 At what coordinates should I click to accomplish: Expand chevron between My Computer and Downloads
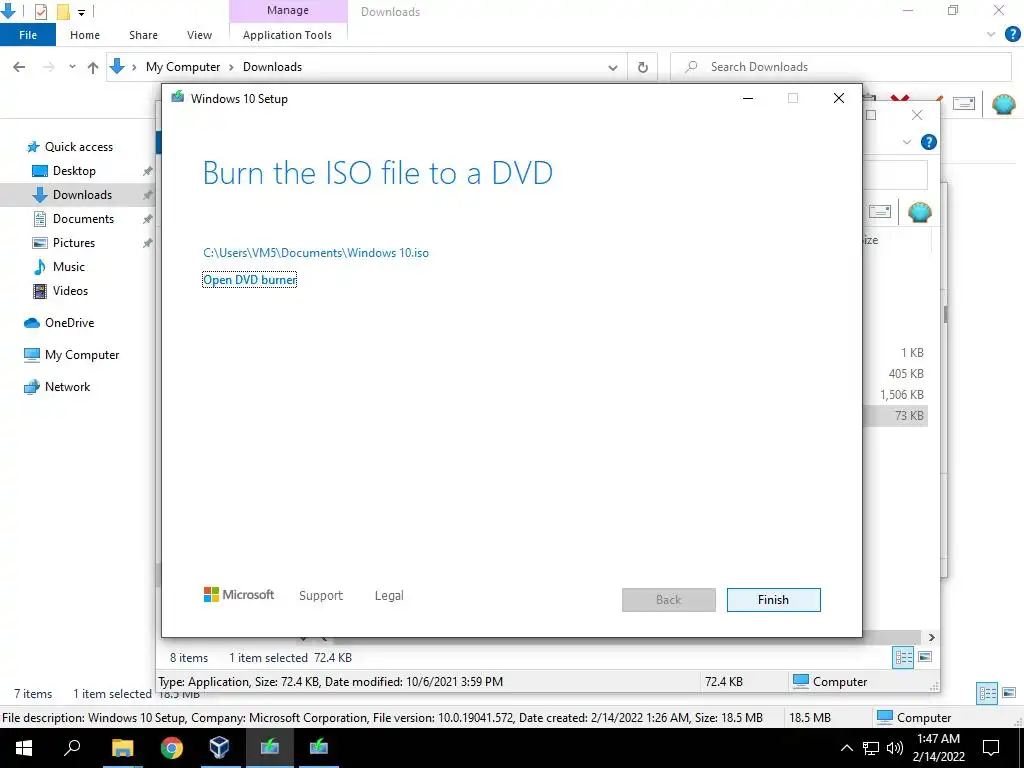pos(231,67)
